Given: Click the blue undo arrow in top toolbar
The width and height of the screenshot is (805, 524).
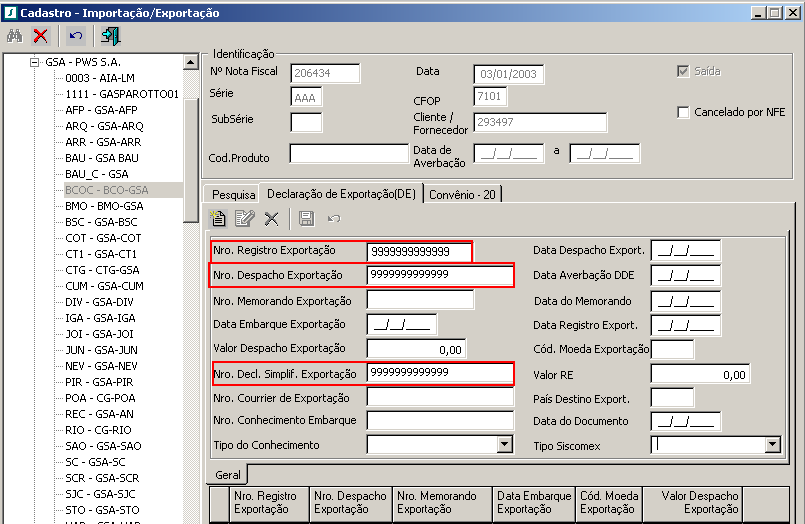Looking at the screenshot, I should pos(76,36).
